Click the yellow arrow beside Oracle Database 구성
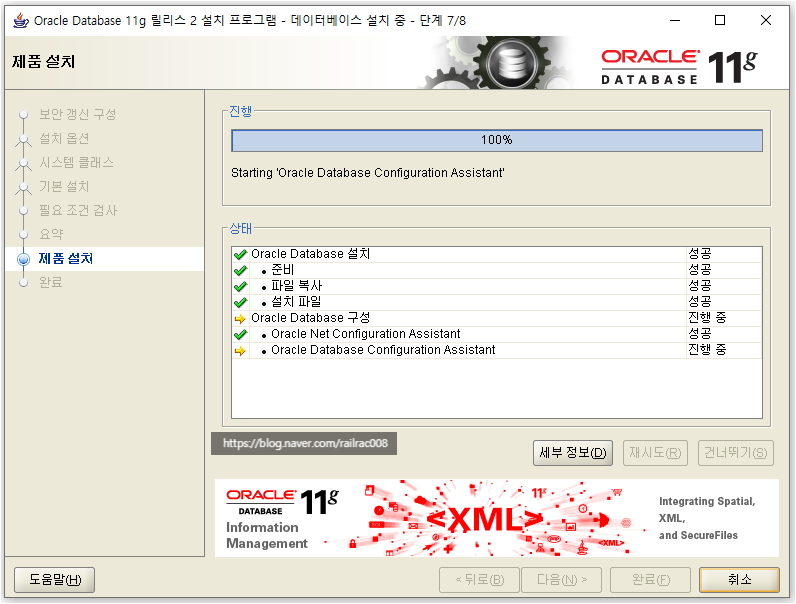796x604 pixels. (x=240, y=319)
